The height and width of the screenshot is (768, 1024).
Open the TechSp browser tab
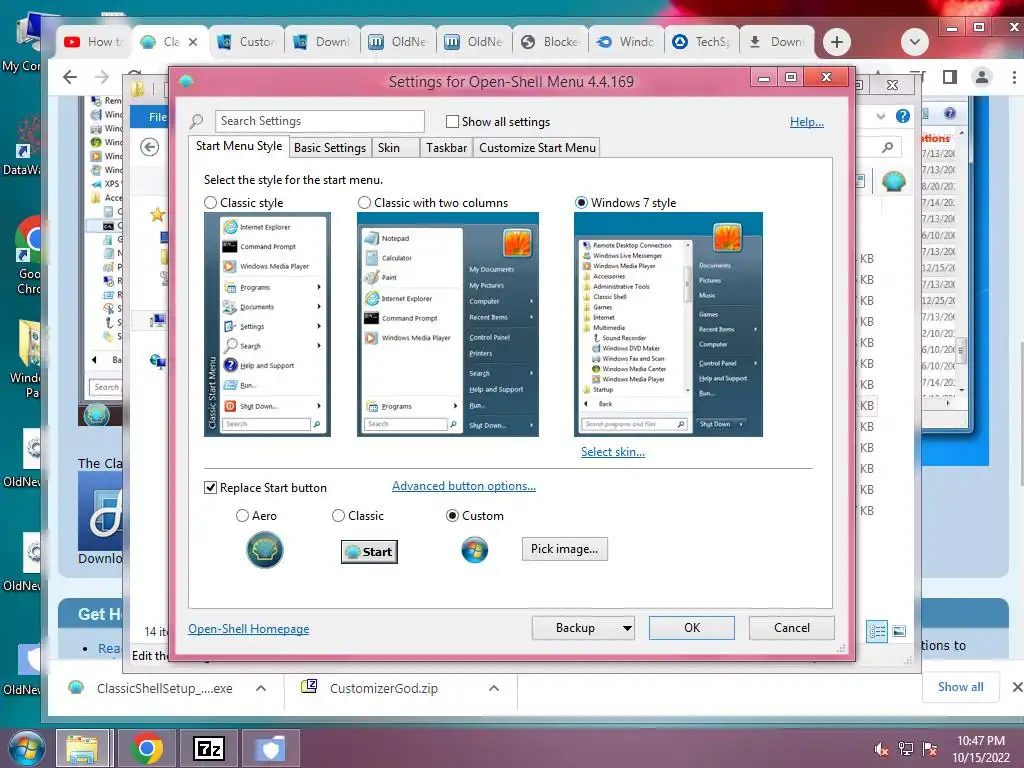click(x=702, y=42)
